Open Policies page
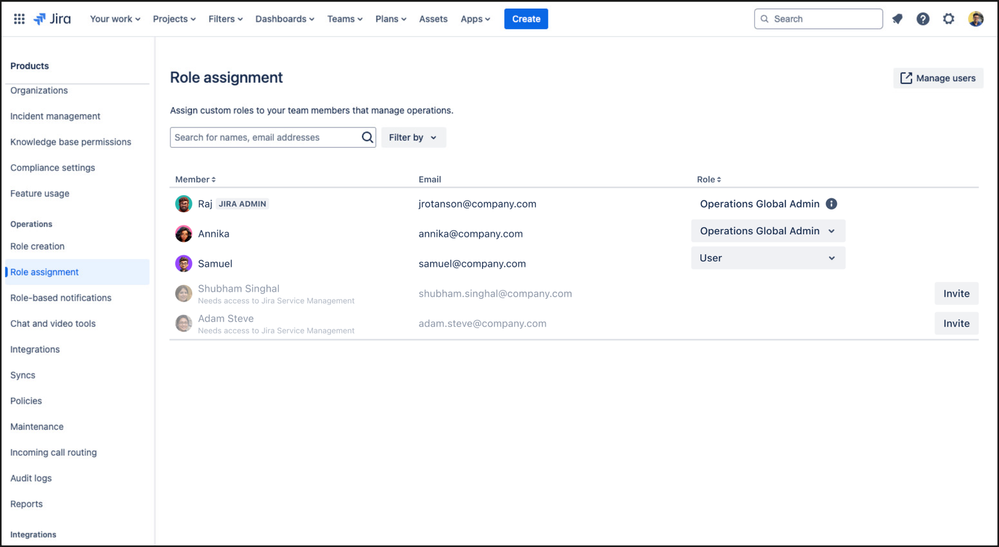This screenshot has width=999, height=547. click(x=26, y=401)
